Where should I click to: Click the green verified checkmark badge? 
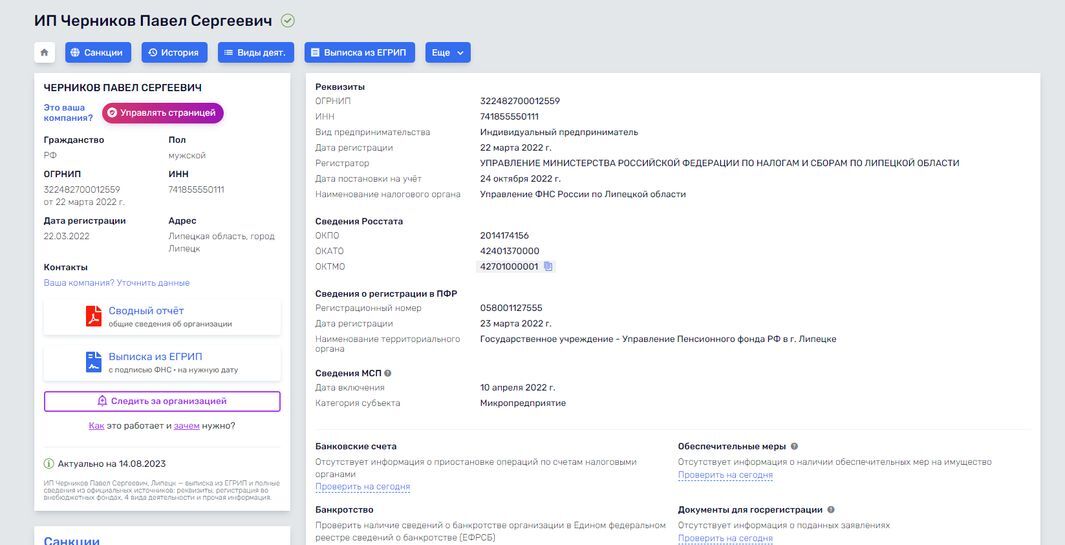click(288, 21)
